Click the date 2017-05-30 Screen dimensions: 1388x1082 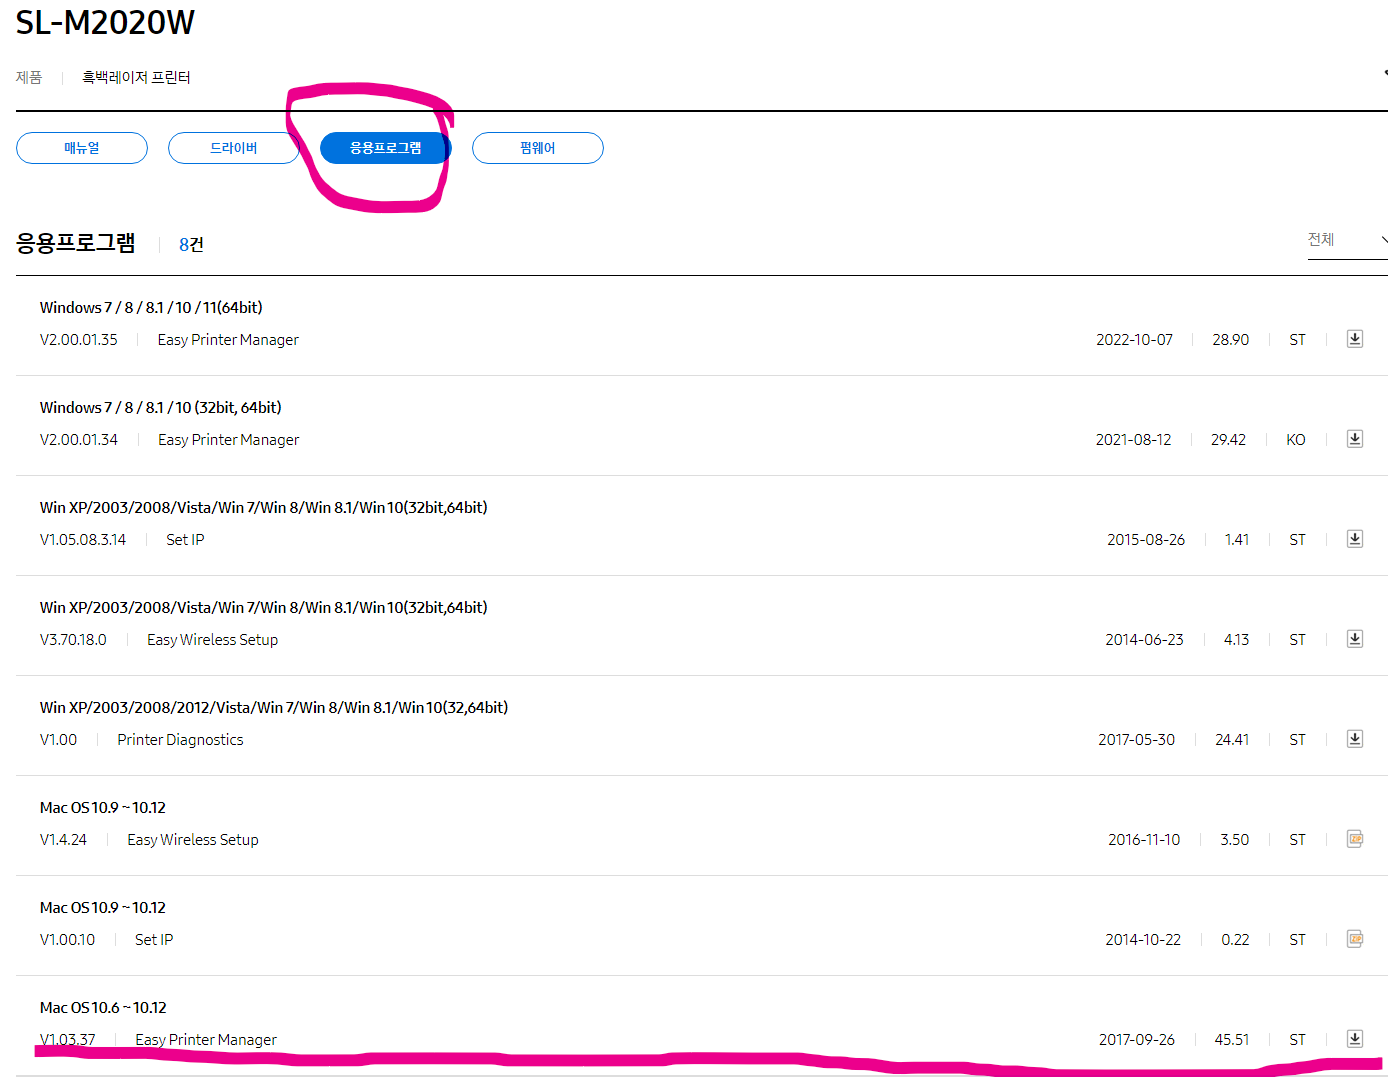point(1137,740)
